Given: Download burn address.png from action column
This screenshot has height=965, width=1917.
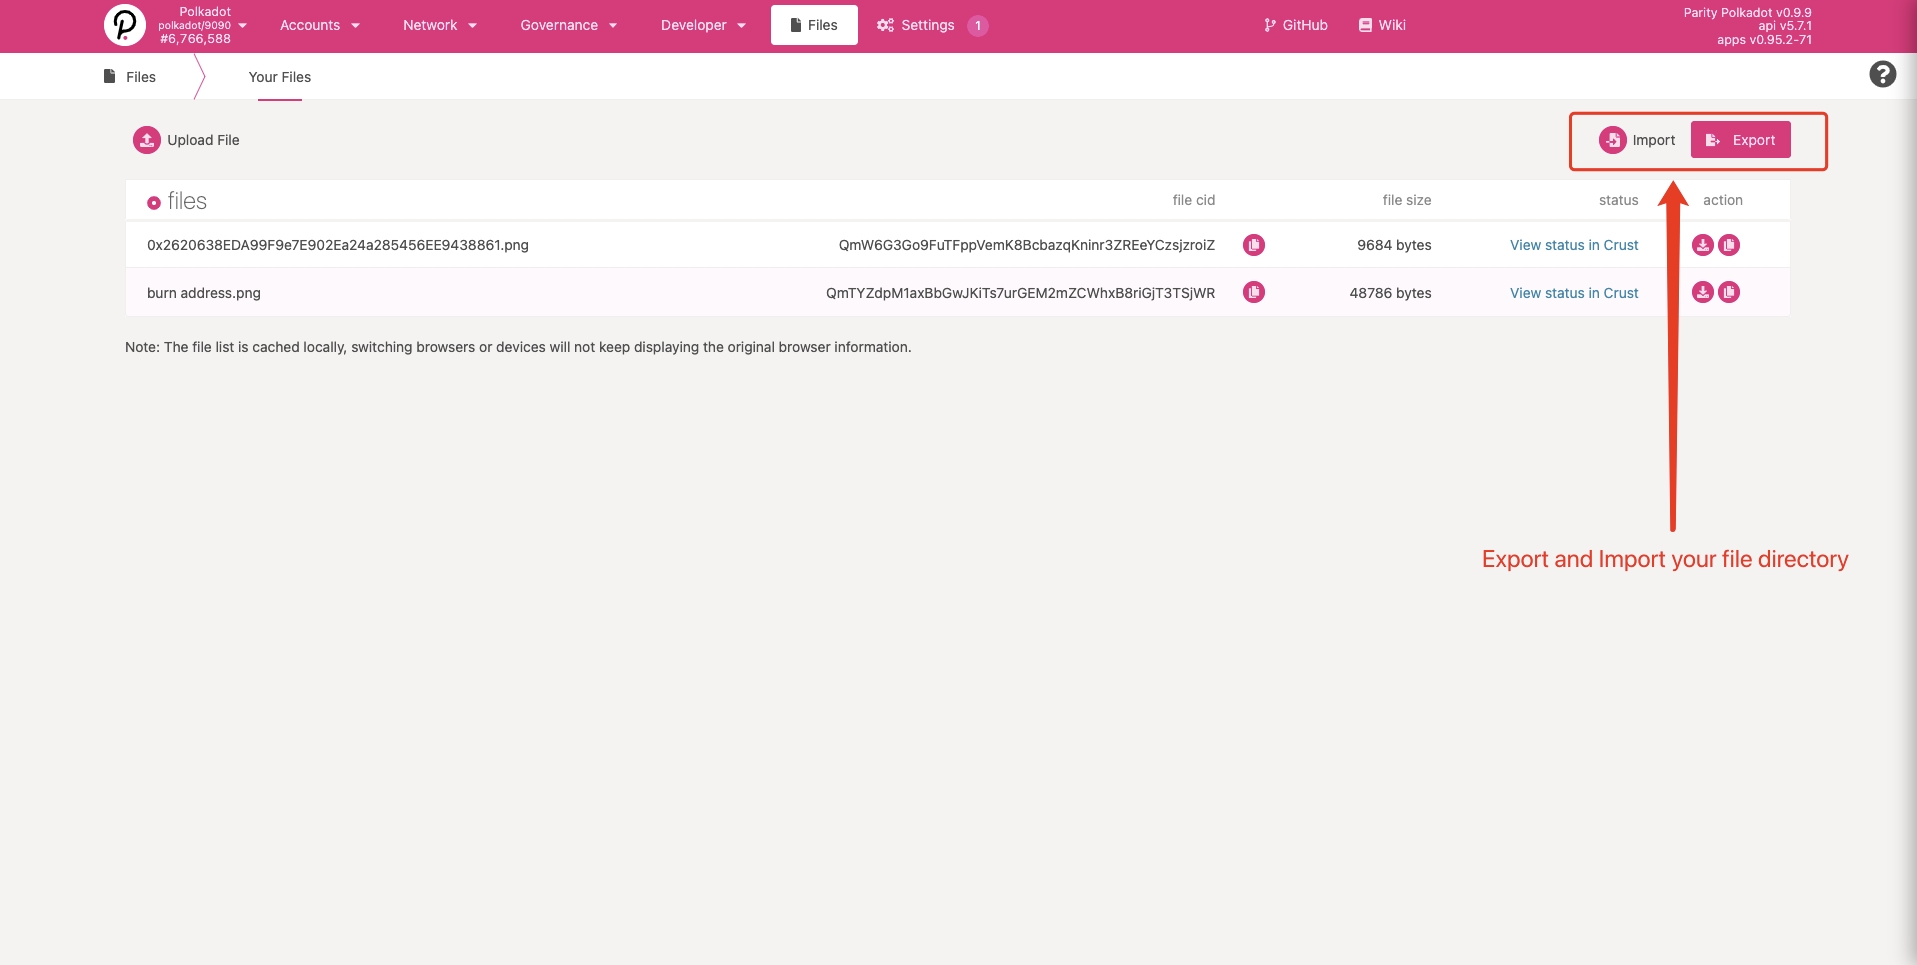Looking at the screenshot, I should click(1702, 292).
